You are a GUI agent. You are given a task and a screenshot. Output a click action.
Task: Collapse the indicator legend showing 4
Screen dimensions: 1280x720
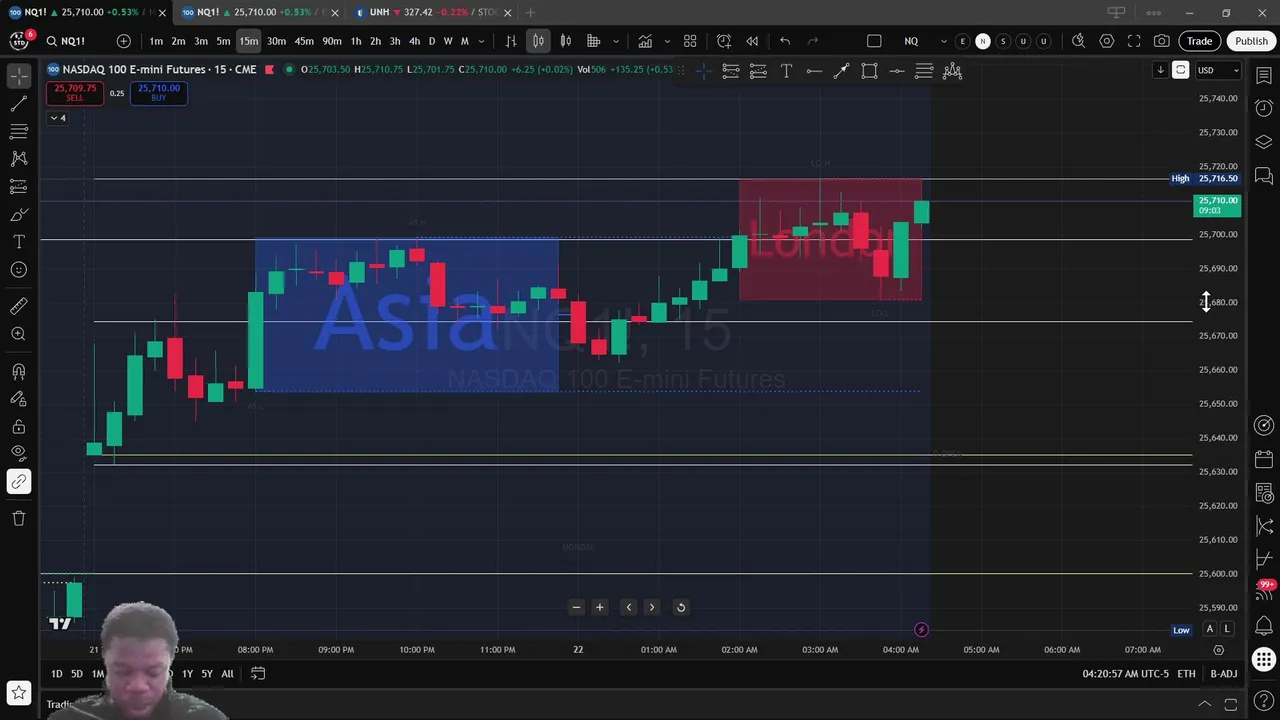click(58, 118)
